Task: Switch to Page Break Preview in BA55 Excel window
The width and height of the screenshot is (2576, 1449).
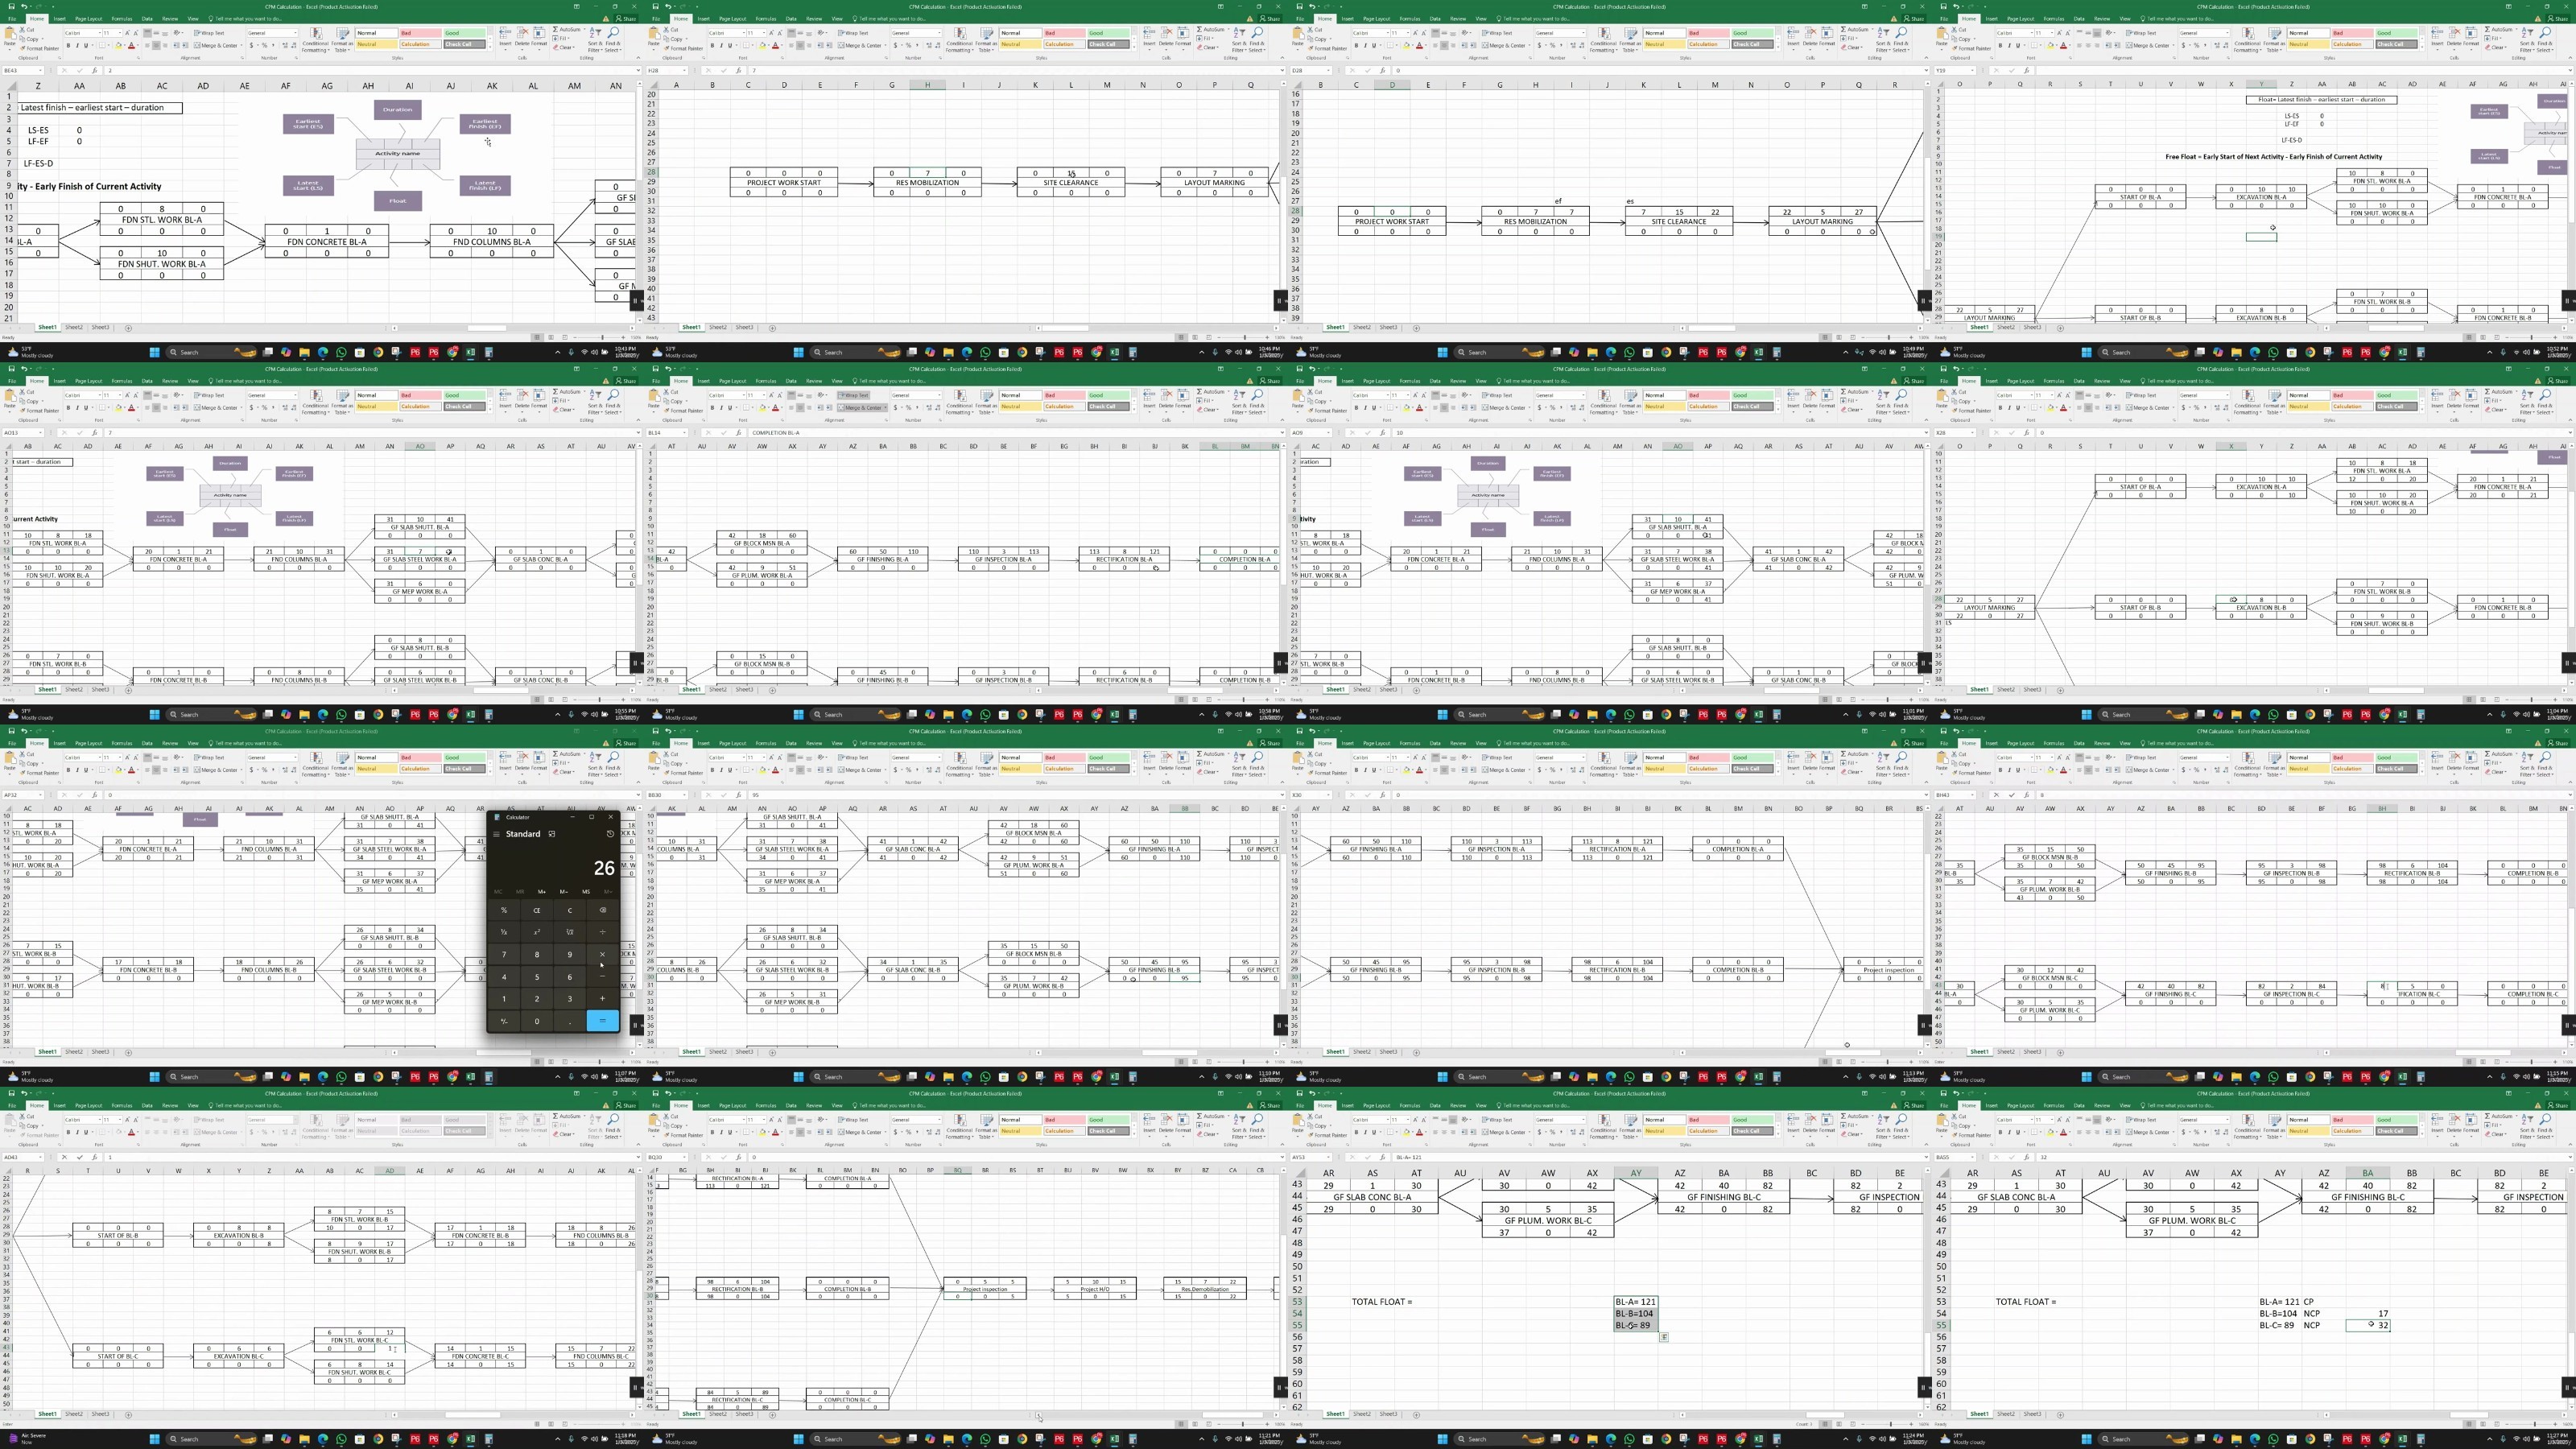Action: coord(2497,1424)
